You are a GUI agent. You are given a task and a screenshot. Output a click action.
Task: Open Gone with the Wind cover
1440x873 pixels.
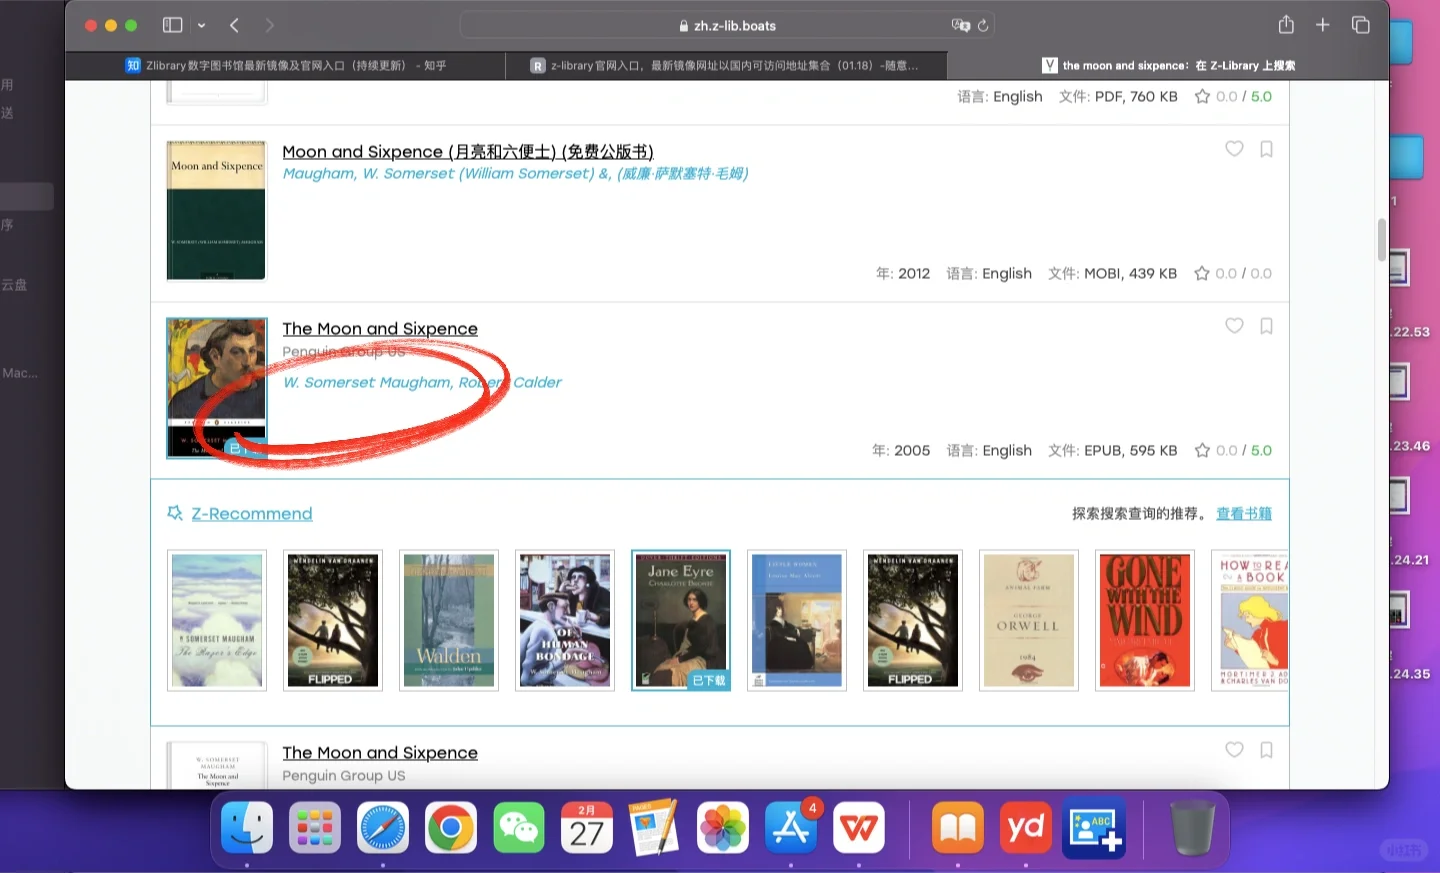pyautogui.click(x=1145, y=620)
